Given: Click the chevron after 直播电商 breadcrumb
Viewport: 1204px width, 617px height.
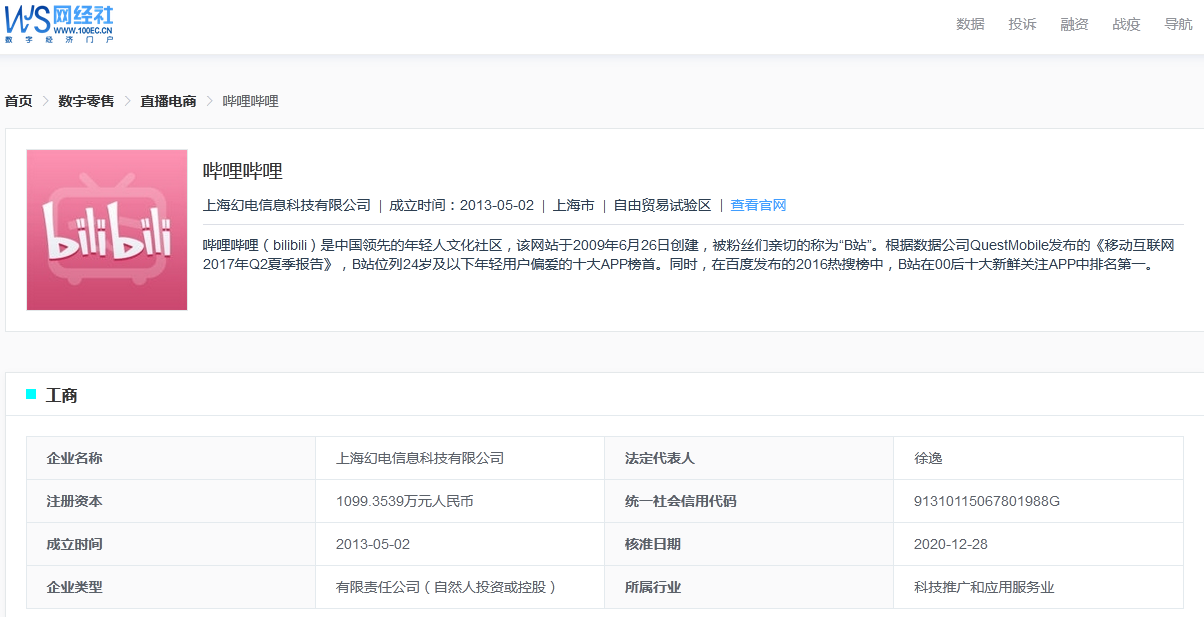Looking at the screenshot, I should (x=210, y=101).
